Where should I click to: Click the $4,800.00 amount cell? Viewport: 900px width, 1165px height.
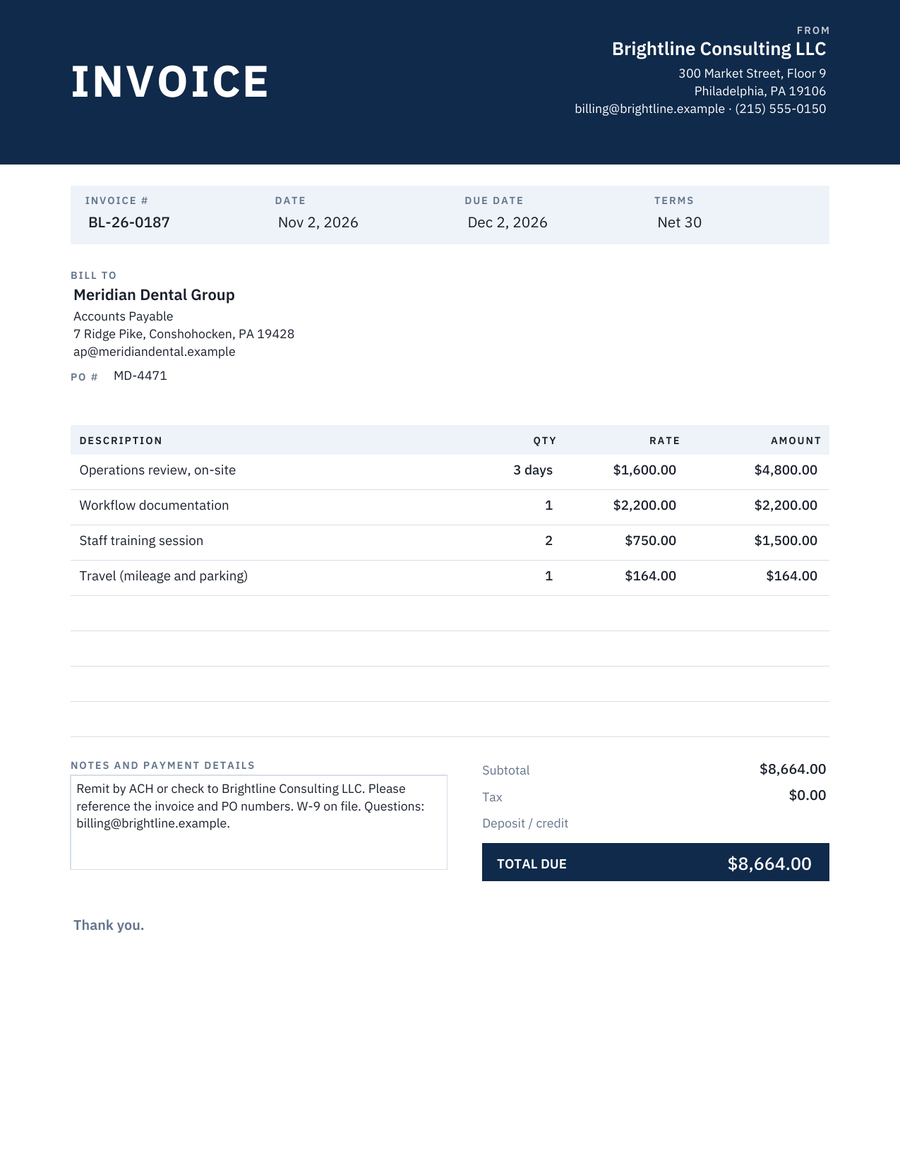786,470
